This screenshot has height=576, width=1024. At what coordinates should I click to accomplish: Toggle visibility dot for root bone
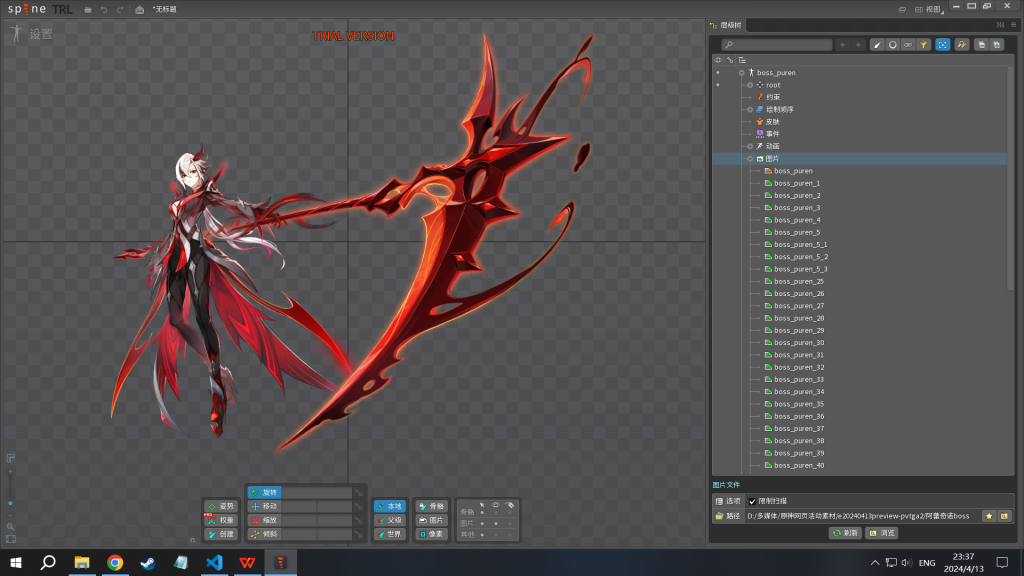(718, 85)
